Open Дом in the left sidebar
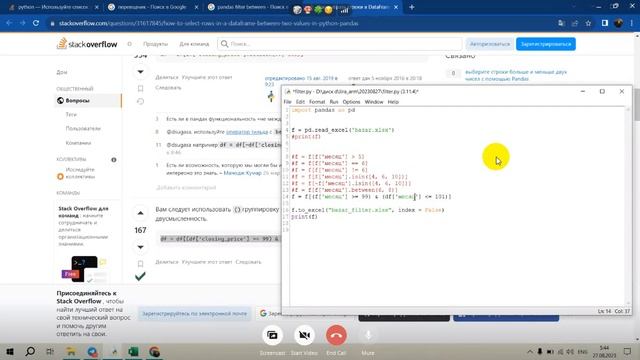The height and width of the screenshot is (360, 640). 62,72
